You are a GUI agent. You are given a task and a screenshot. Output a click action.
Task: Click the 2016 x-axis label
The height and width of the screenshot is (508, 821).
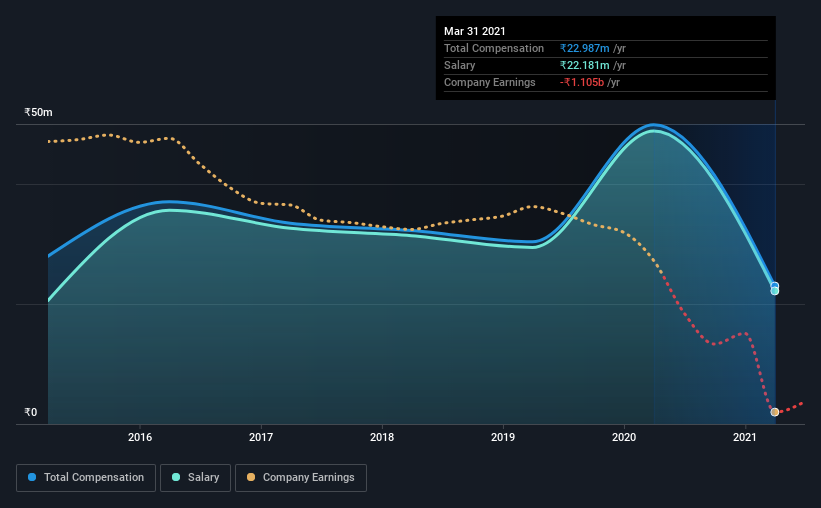[140, 437]
